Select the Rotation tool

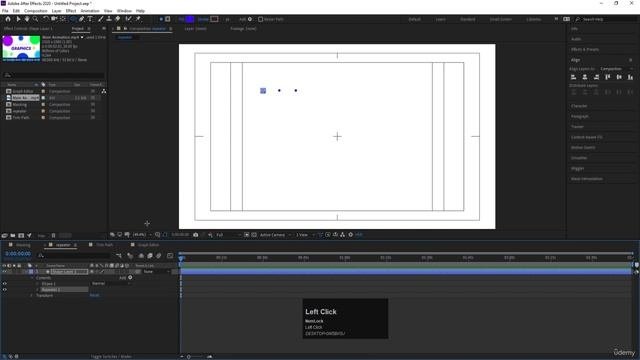[45, 19]
